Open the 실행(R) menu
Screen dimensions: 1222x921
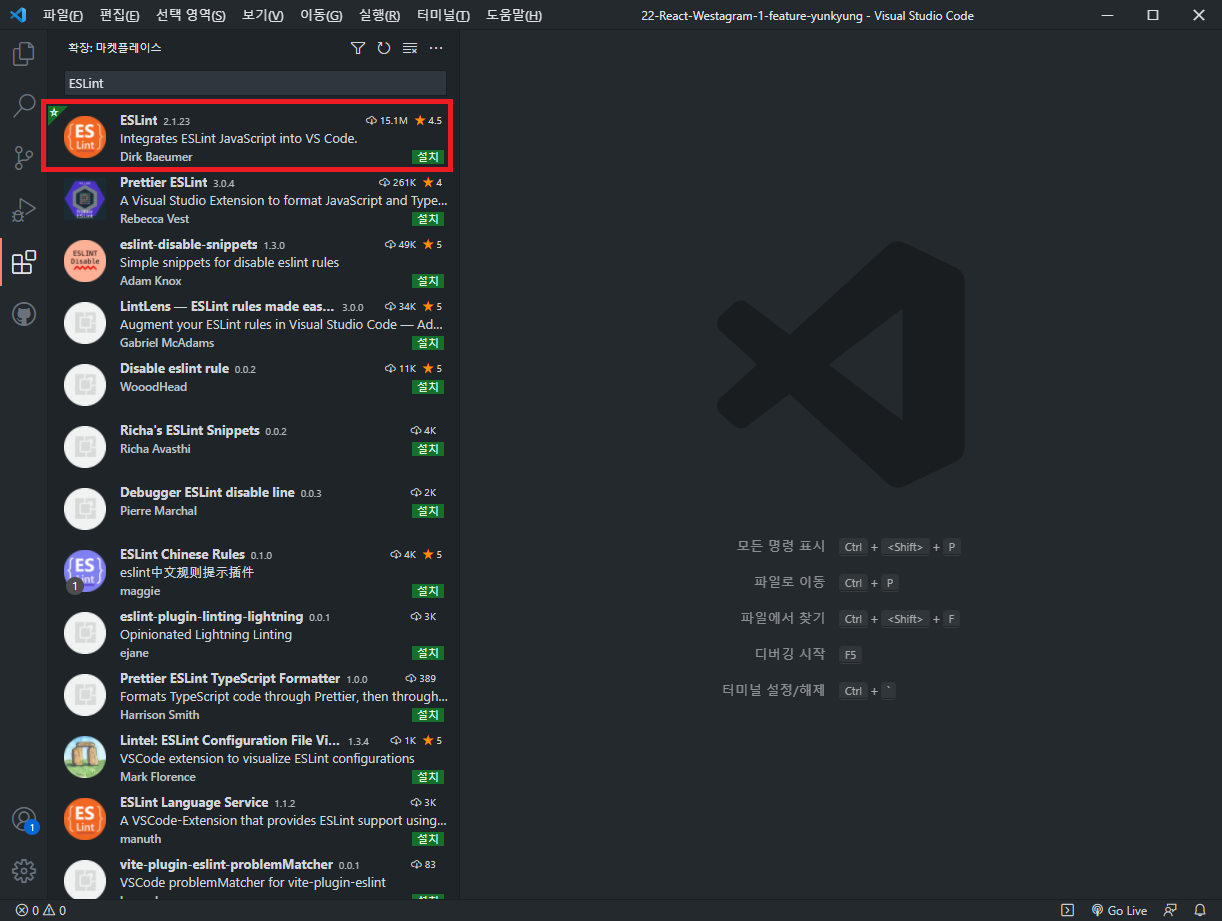click(x=379, y=16)
